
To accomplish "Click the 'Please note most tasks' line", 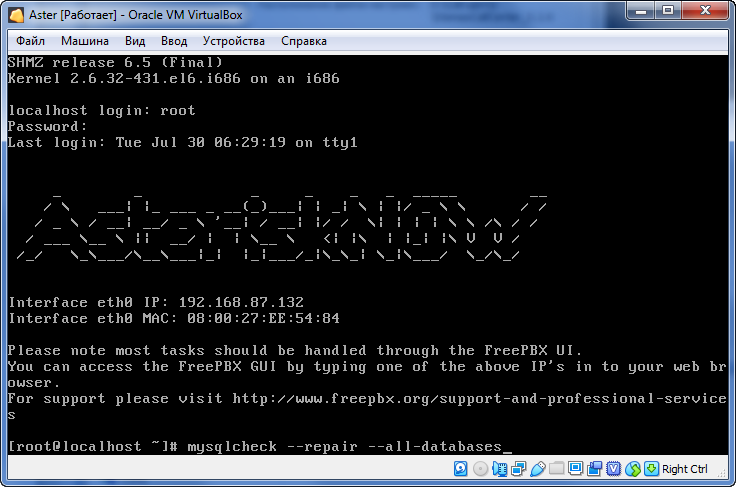I will [x=295, y=351].
